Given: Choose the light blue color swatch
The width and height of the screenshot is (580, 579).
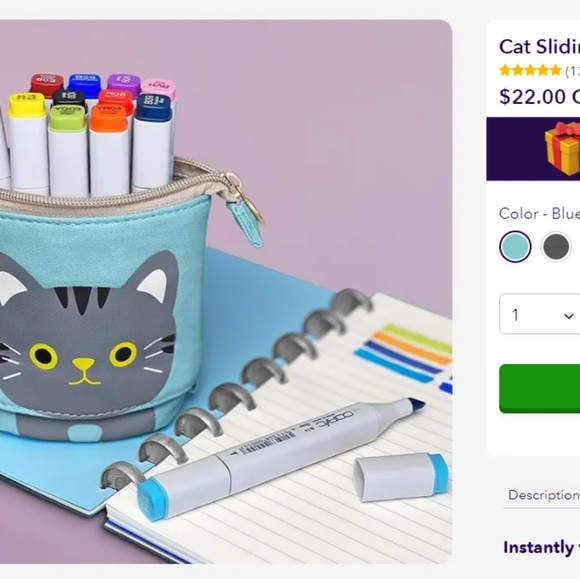Looking at the screenshot, I should click(515, 247).
